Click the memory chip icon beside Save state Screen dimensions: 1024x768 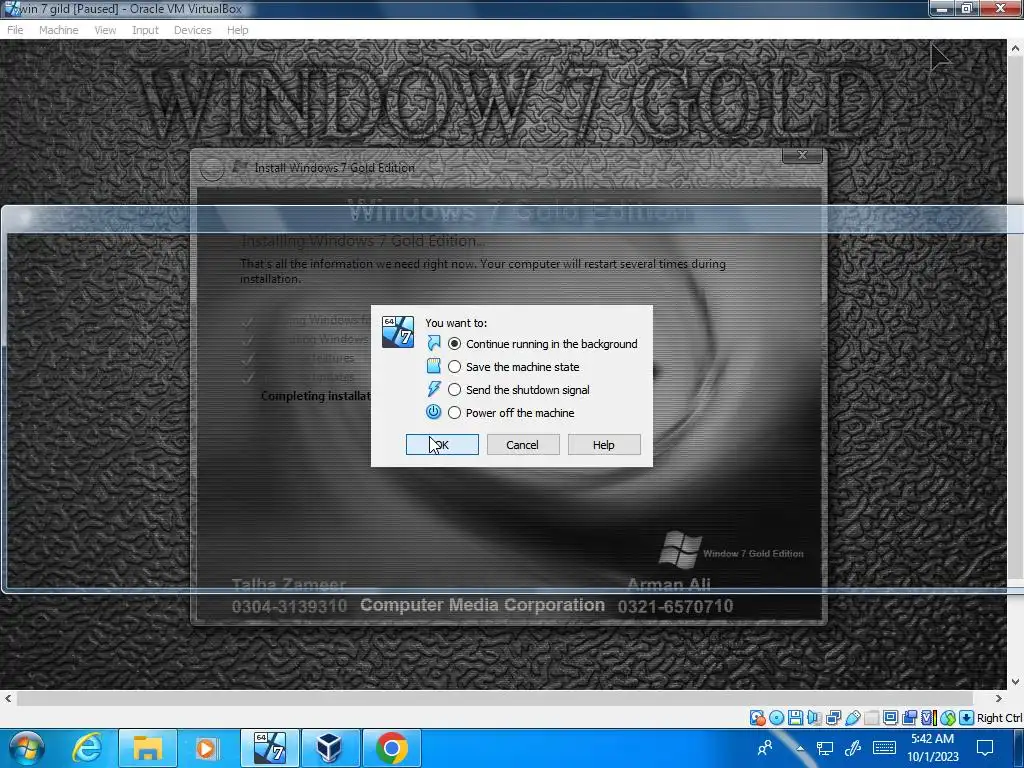(434, 366)
